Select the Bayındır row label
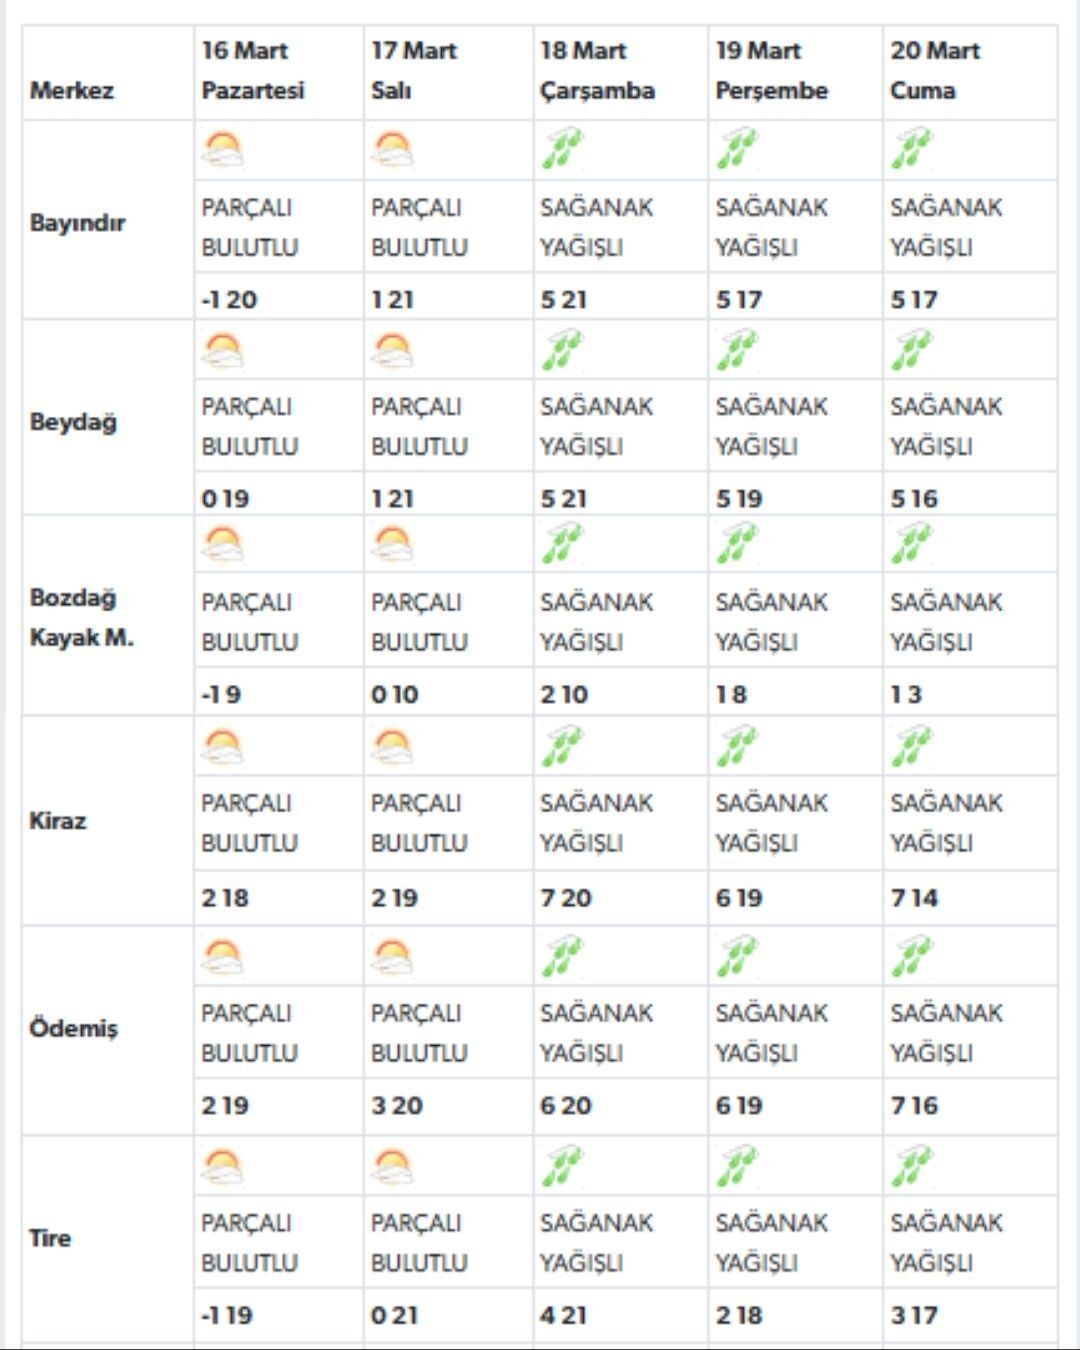 [77, 222]
